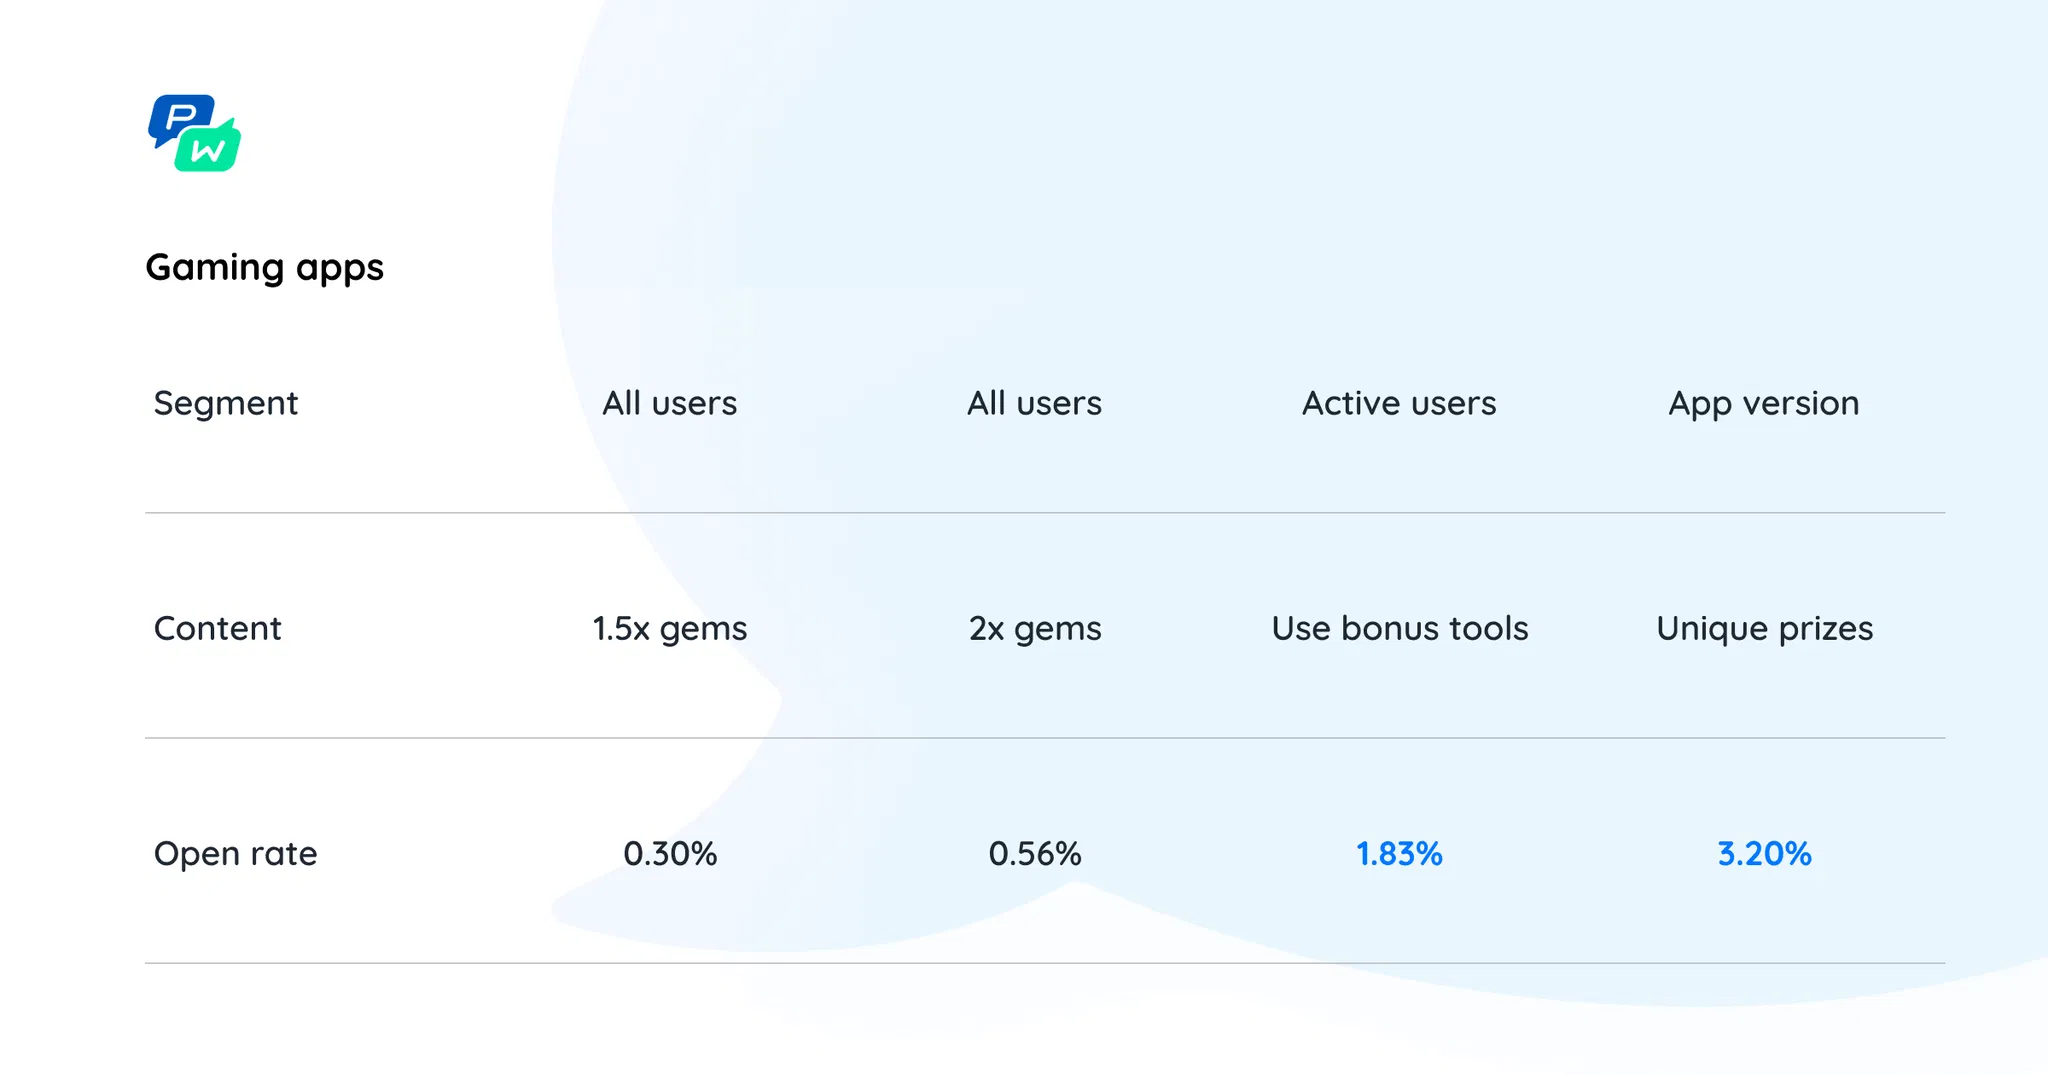Click the Open rate row label

[235, 853]
